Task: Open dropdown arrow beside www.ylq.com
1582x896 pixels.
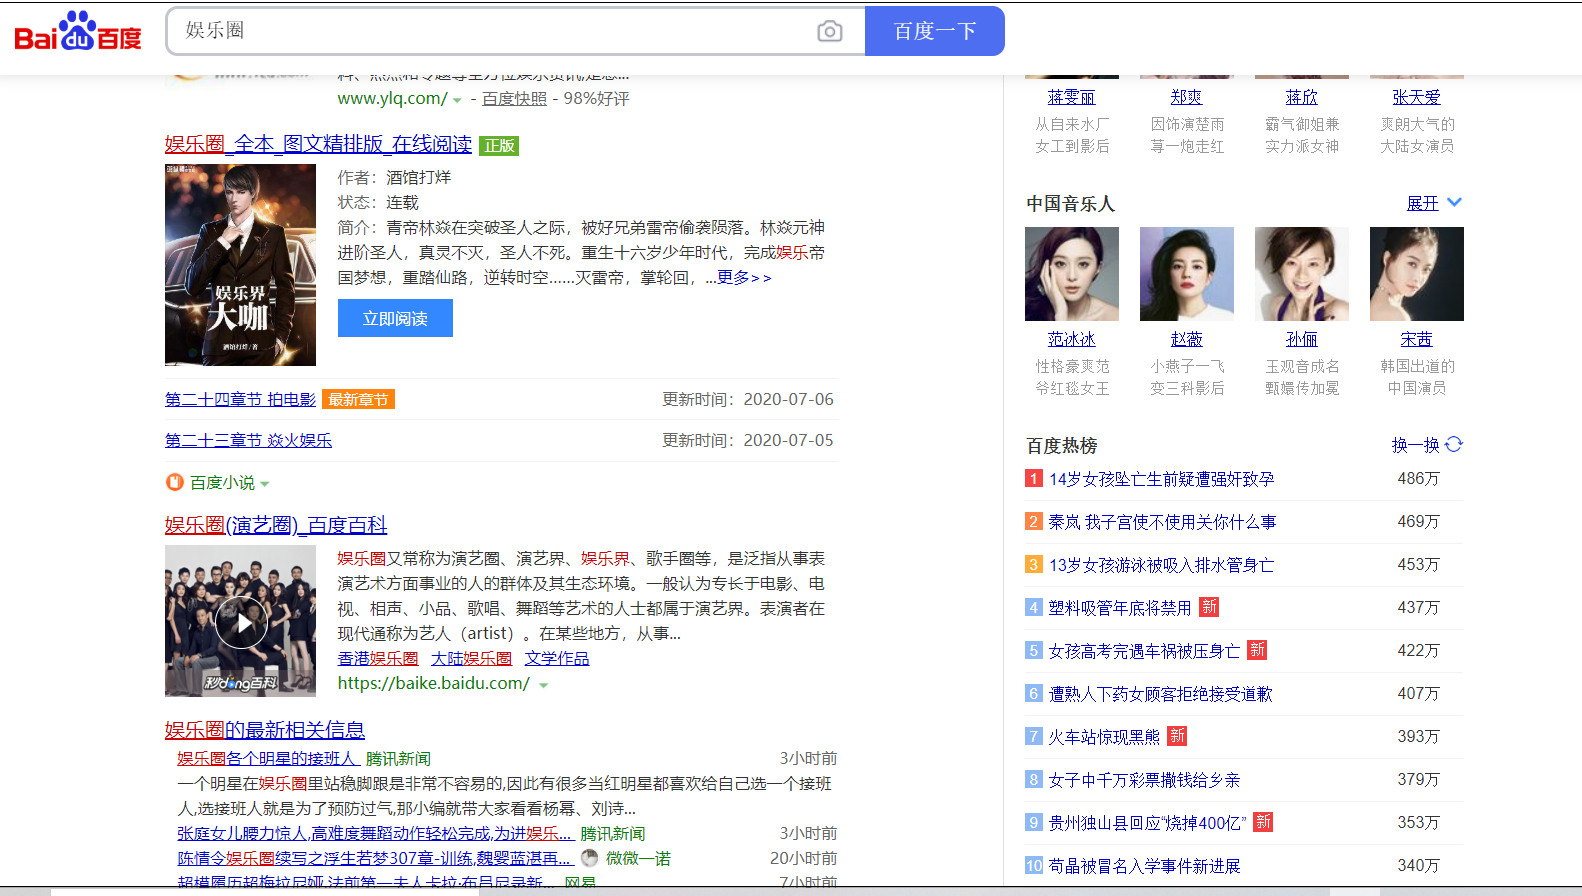Action: (457, 100)
